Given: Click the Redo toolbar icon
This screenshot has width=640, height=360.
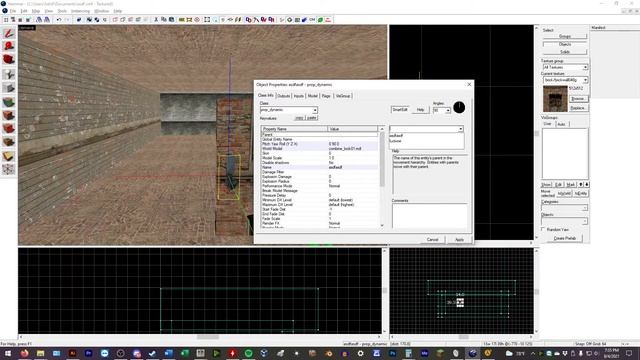Looking at the screenshot, I should point(67,20).
